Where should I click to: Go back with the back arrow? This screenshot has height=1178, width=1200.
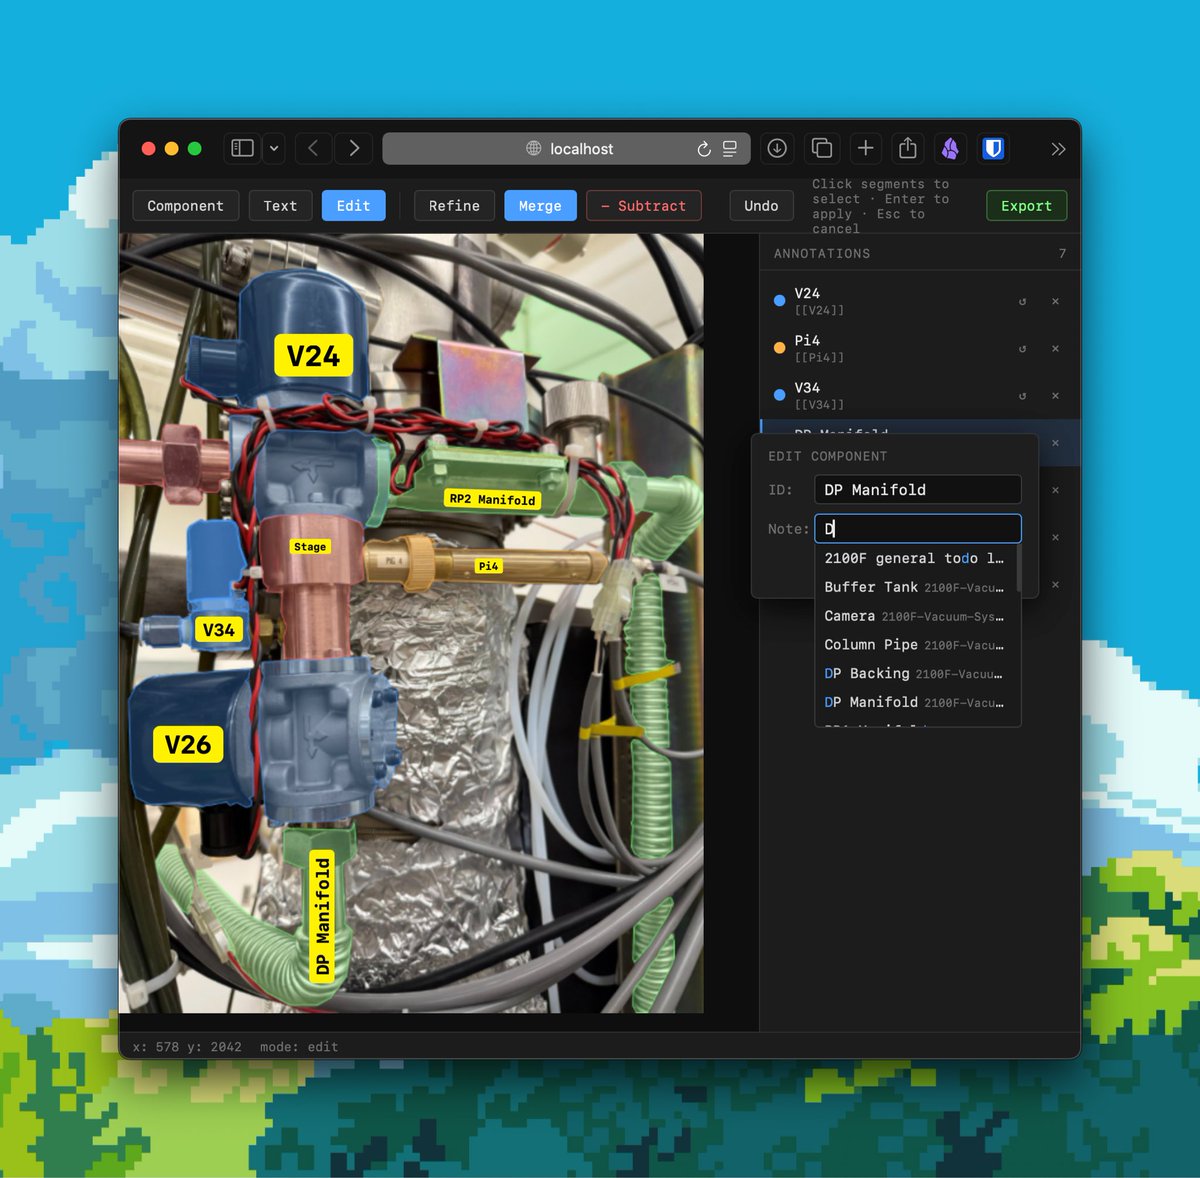coord(313,148)
